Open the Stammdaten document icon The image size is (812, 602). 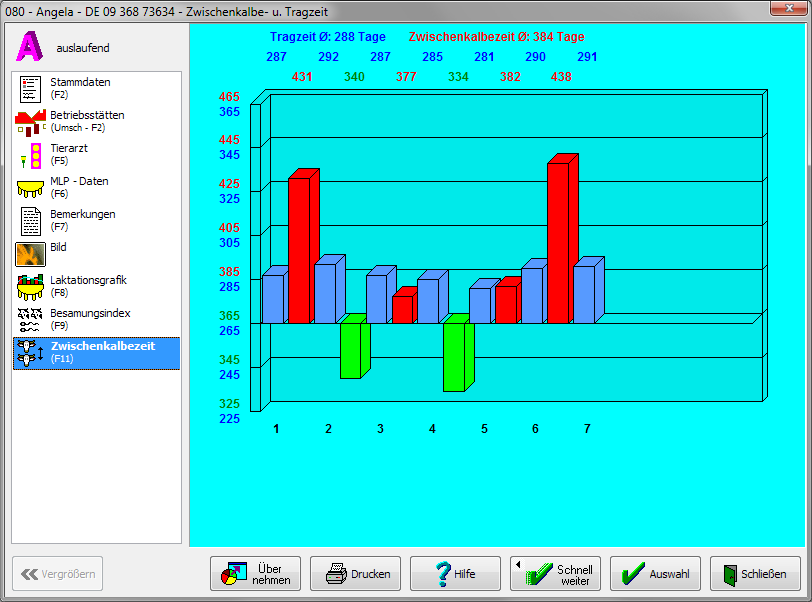[x=30, y=89]
